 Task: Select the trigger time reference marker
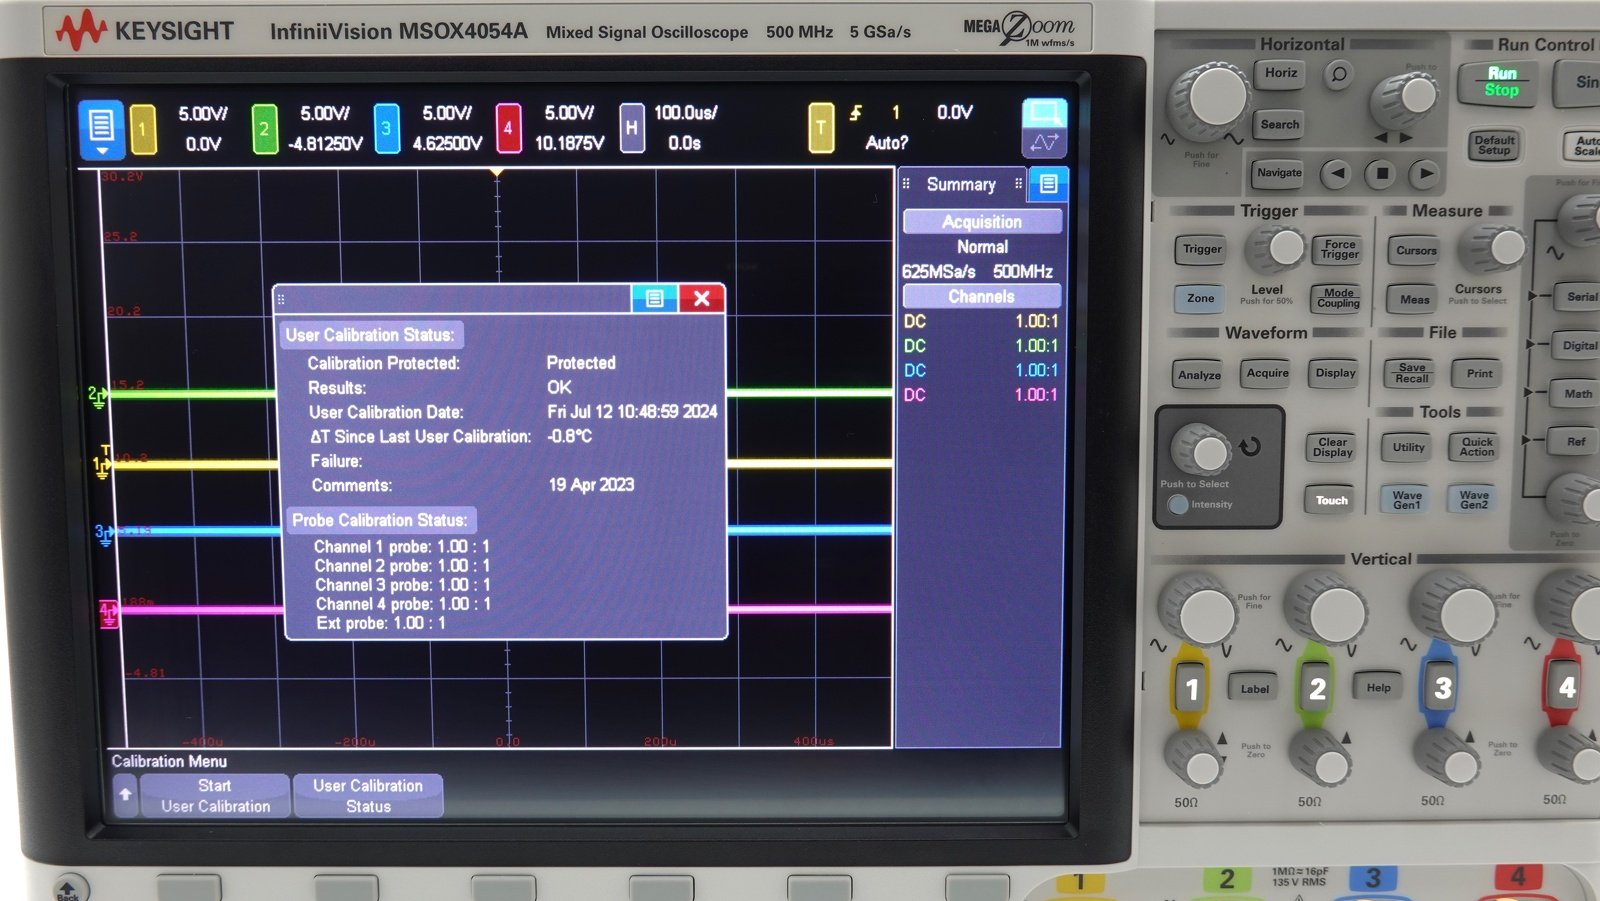coord(496,174)
